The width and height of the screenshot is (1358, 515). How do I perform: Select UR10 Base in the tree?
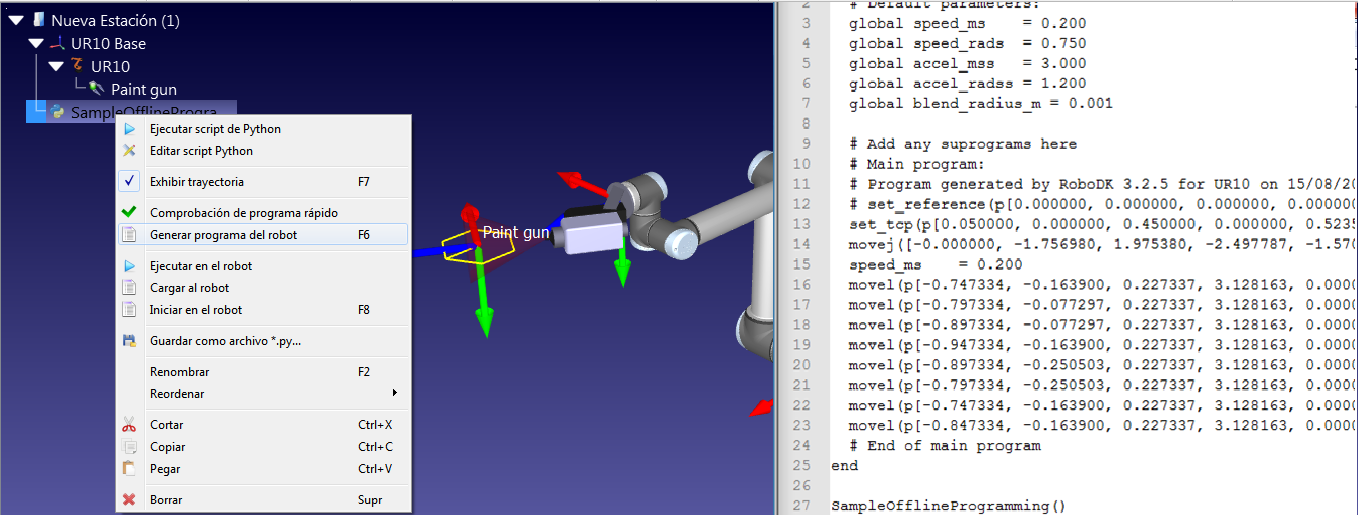pos(108,43)
